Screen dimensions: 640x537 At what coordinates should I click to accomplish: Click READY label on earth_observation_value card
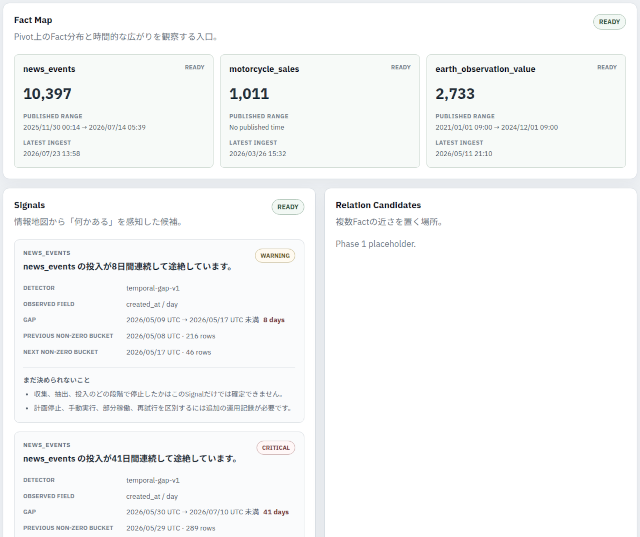607,67
